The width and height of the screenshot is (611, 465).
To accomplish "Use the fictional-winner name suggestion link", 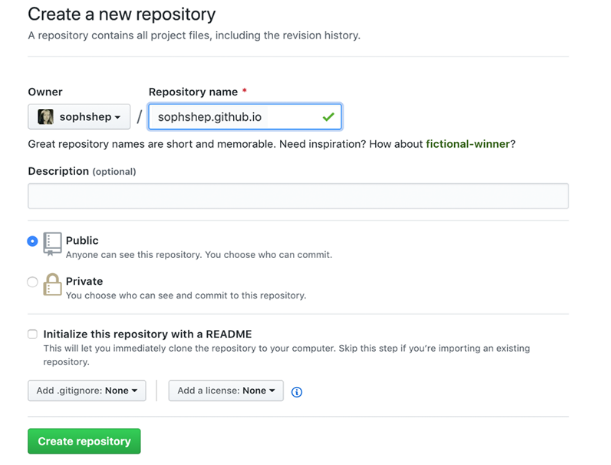I will point(468,144).
